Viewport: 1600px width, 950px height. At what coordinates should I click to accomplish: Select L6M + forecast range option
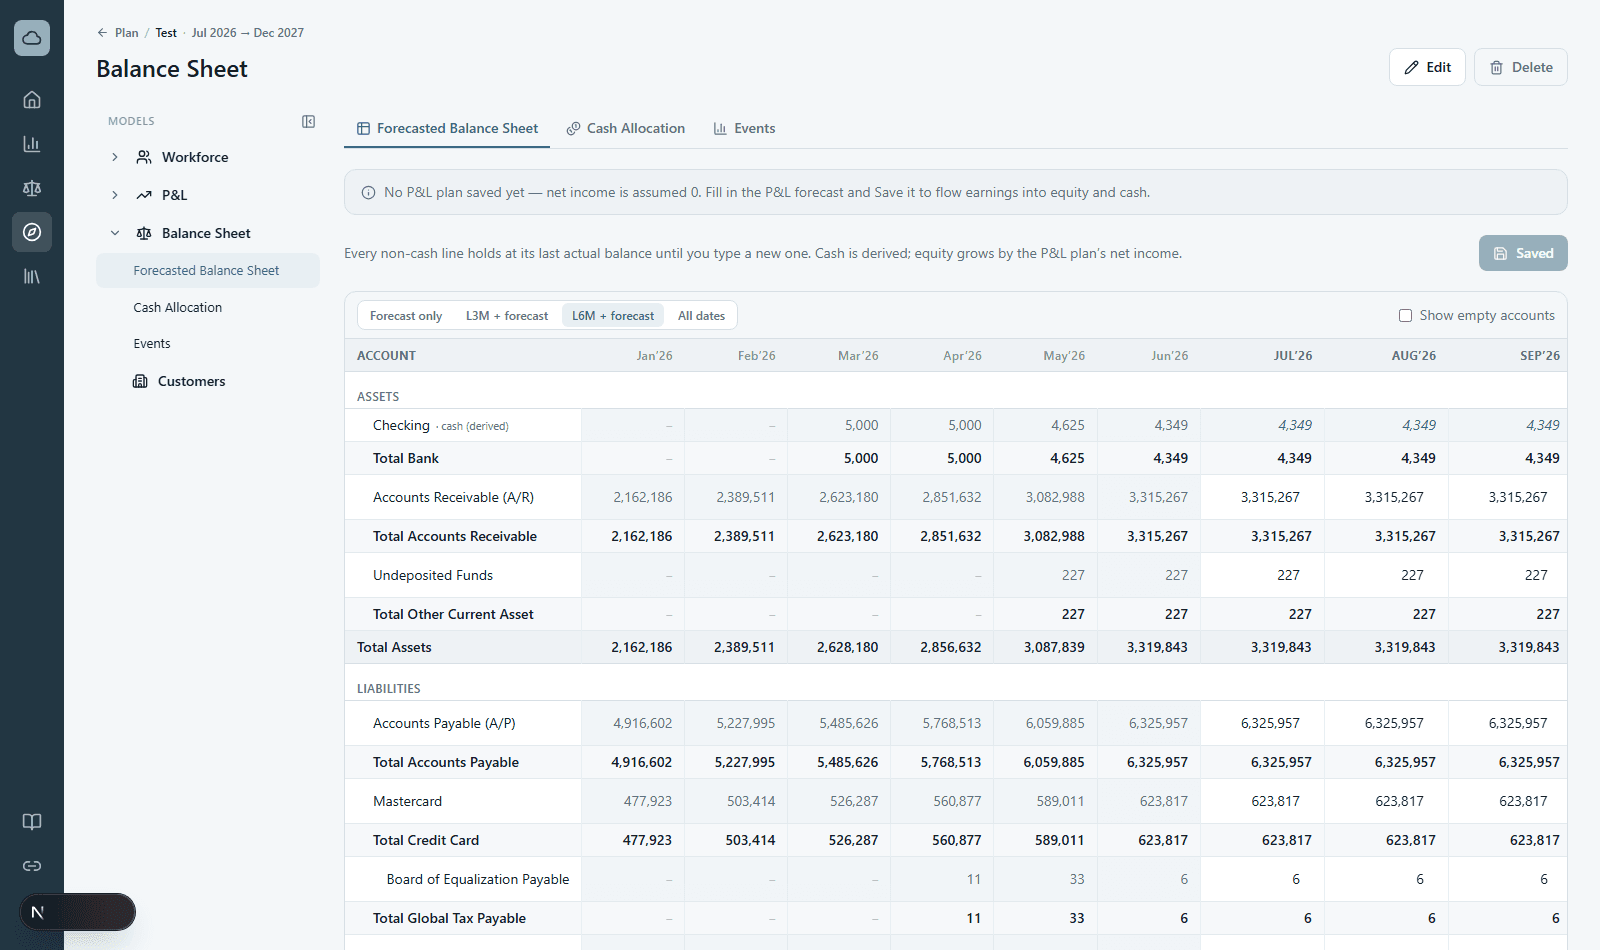613,316
